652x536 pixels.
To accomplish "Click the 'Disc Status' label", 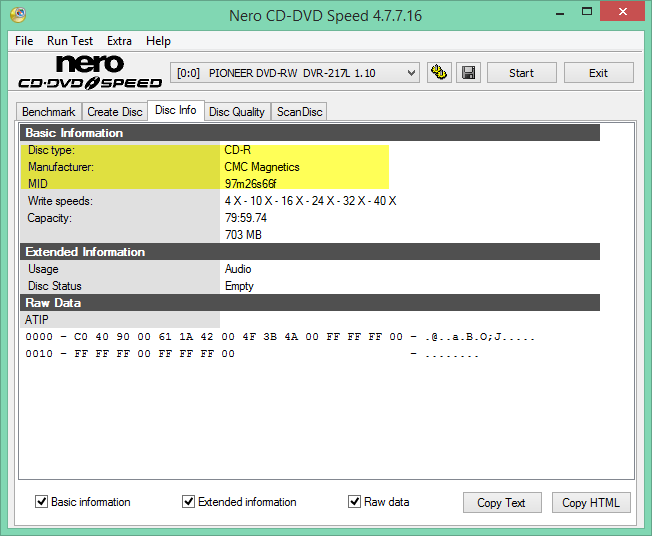I will pyautogui.click(x=54, y=286).
